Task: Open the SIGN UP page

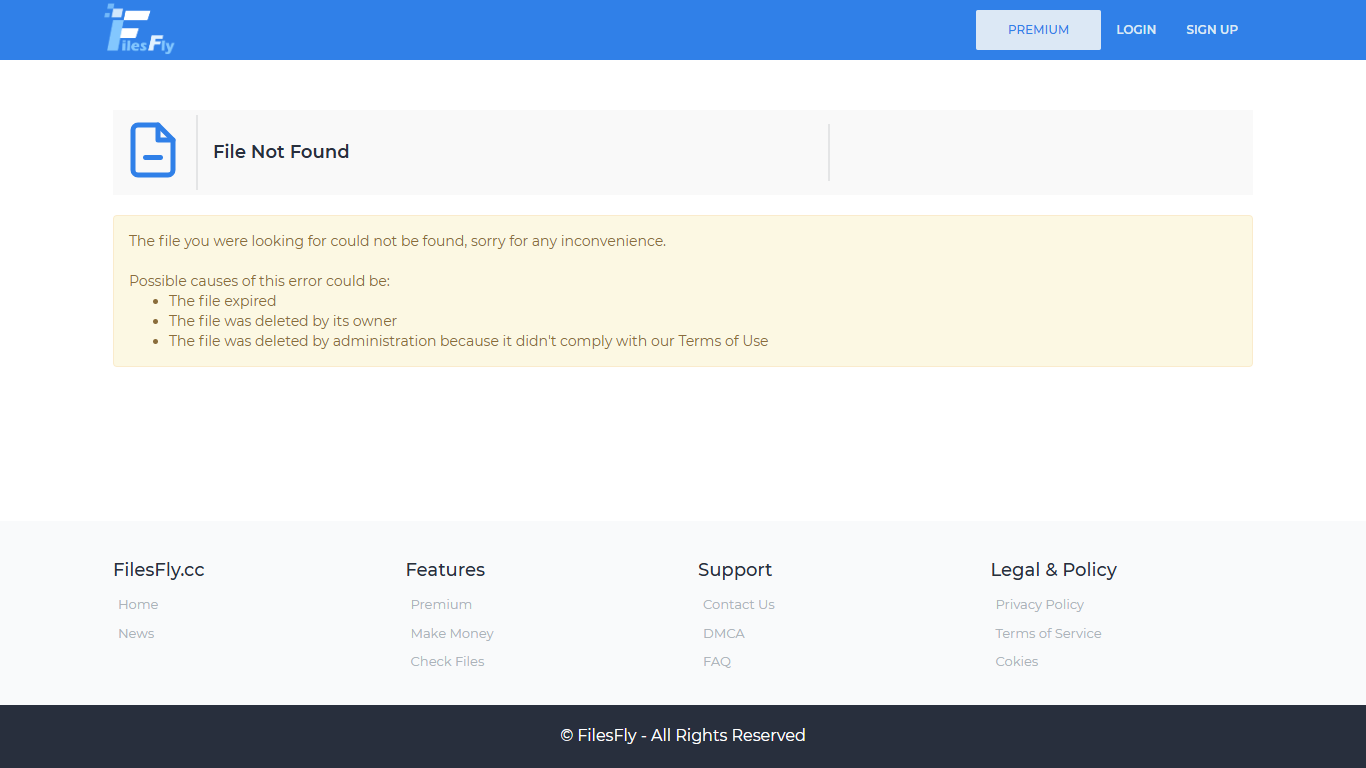Action: point(1212,30)
